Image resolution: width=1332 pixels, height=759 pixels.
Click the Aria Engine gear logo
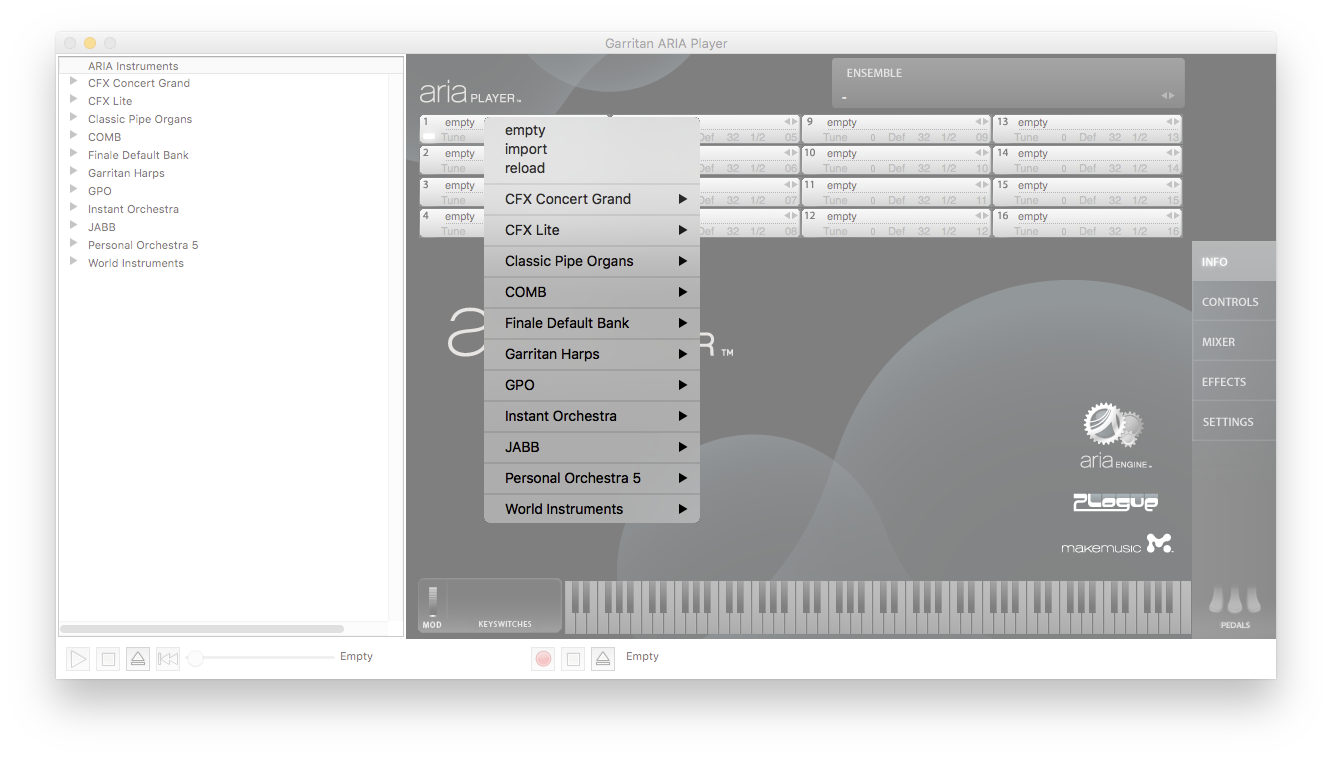point(1114,427)
